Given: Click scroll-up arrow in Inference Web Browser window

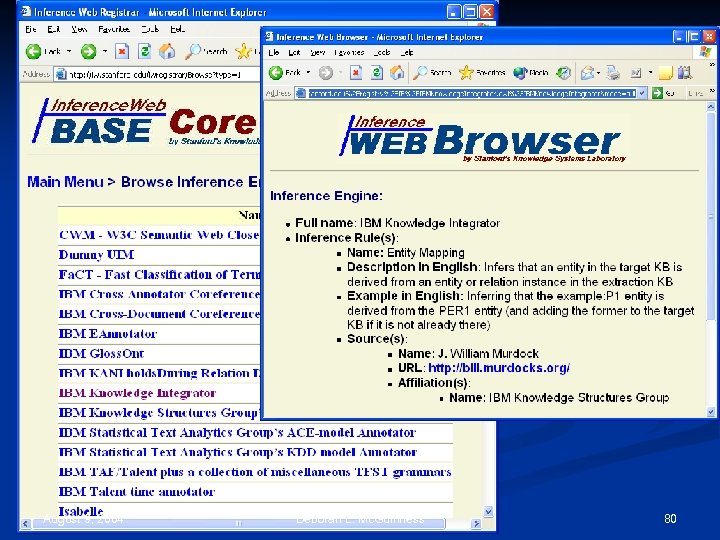Looking at the screenshot, I should (710, 107).
